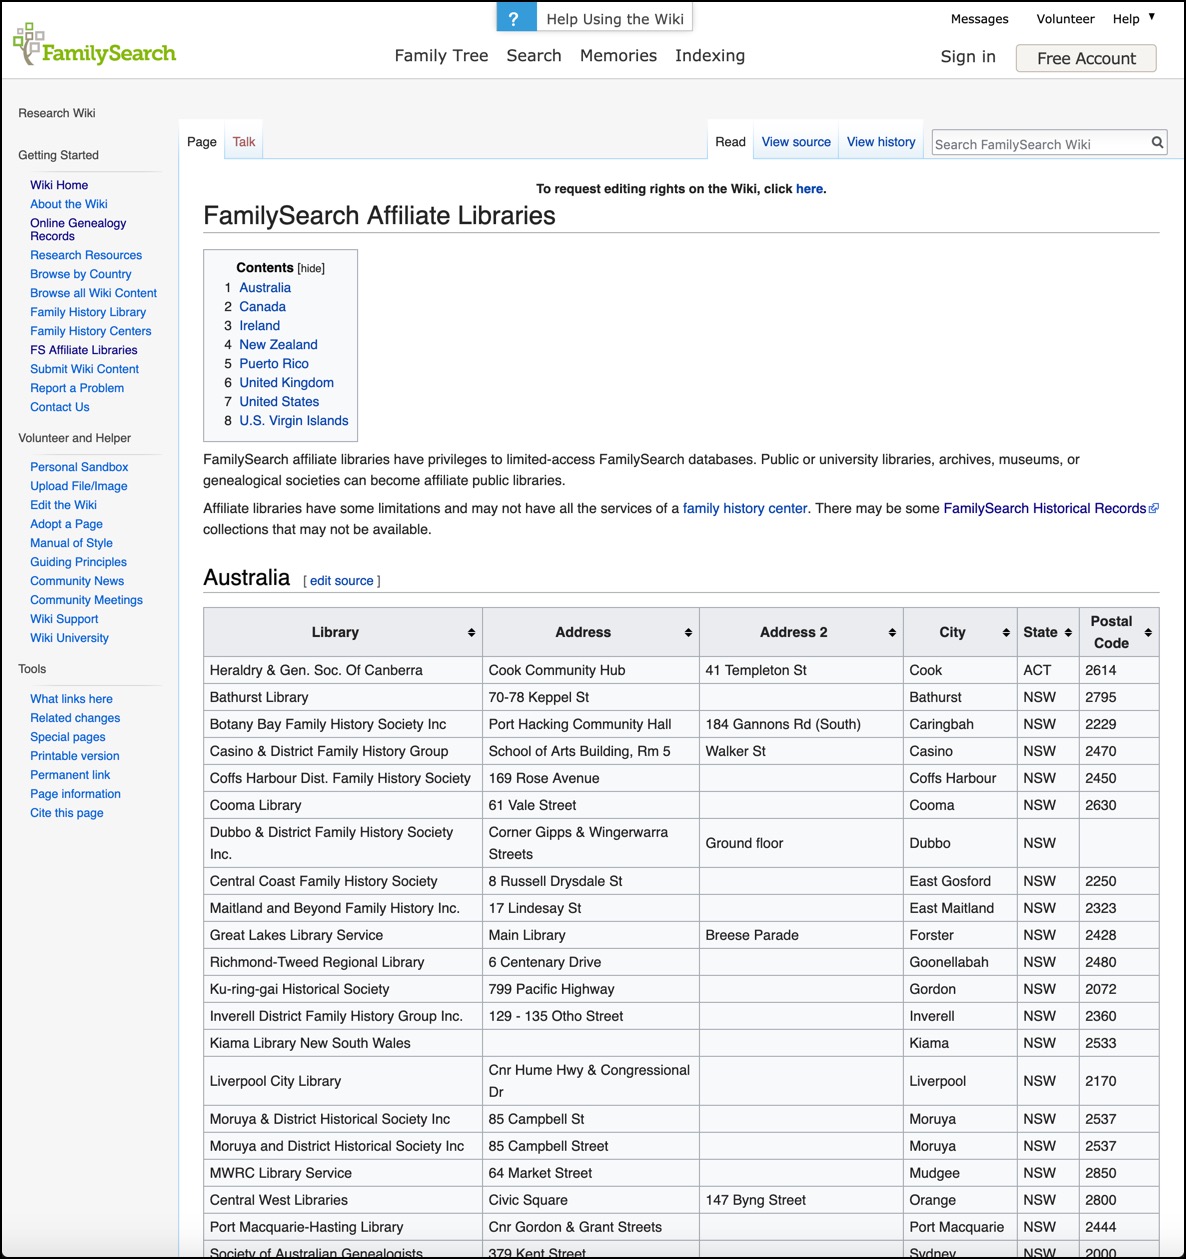Click the 'here' editing rights link
1186x1259 pixels.
(809, 189)
